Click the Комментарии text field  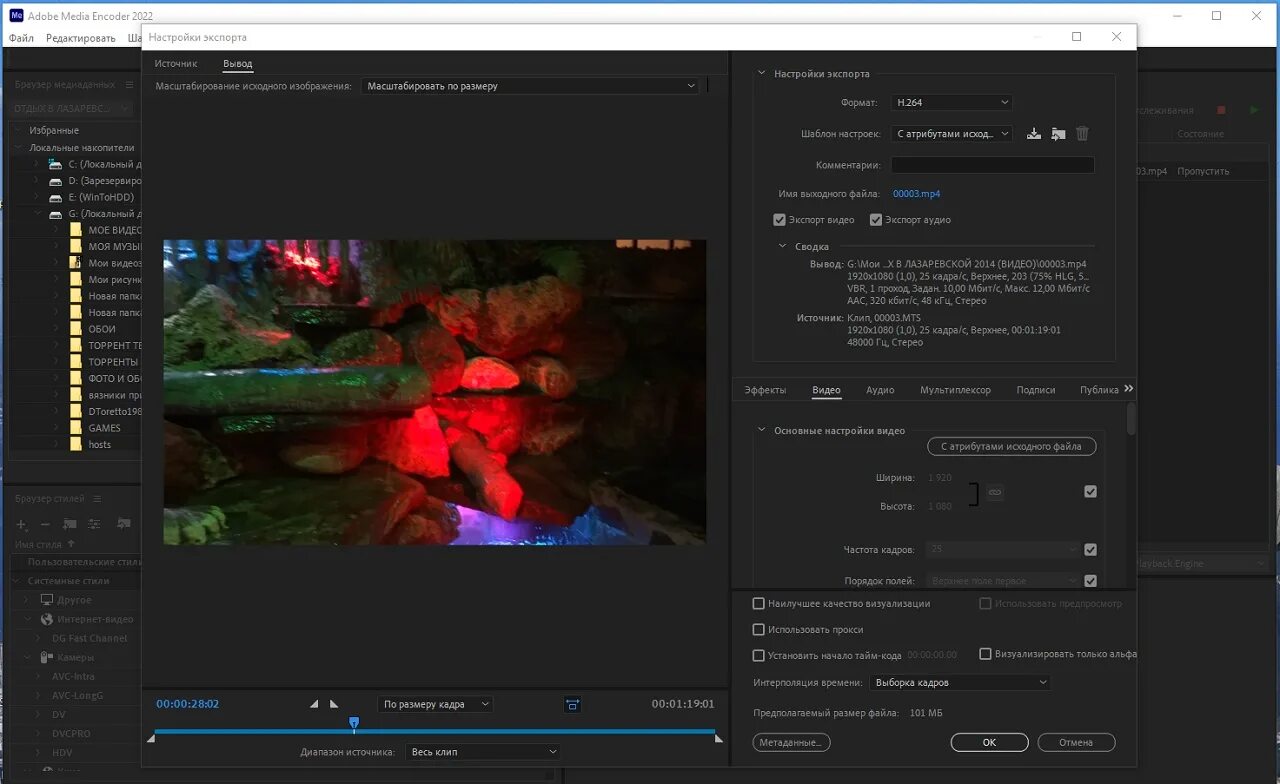point(992,165)
